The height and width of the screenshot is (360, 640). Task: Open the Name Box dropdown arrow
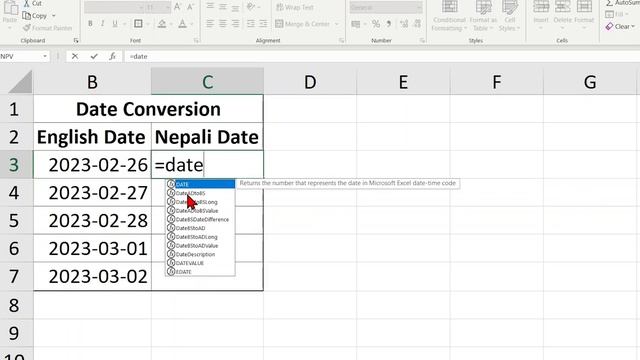point(45,56)
